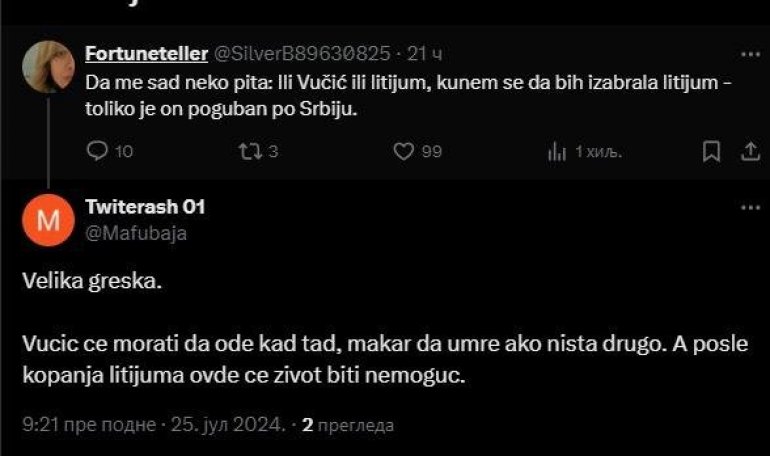Open the Fortuneteller display name link
Screen dimensions: 770x456
click(144, 53)
